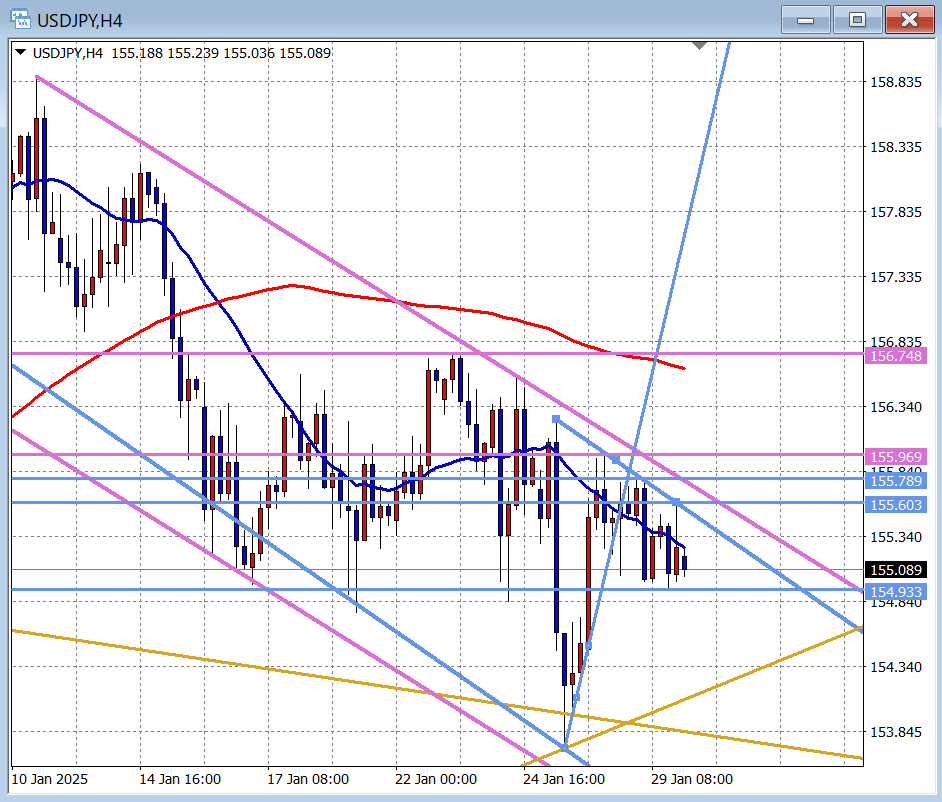Click the grey chart shift triangle marker
Screen dimensions: 942x802
pos(700,45)
